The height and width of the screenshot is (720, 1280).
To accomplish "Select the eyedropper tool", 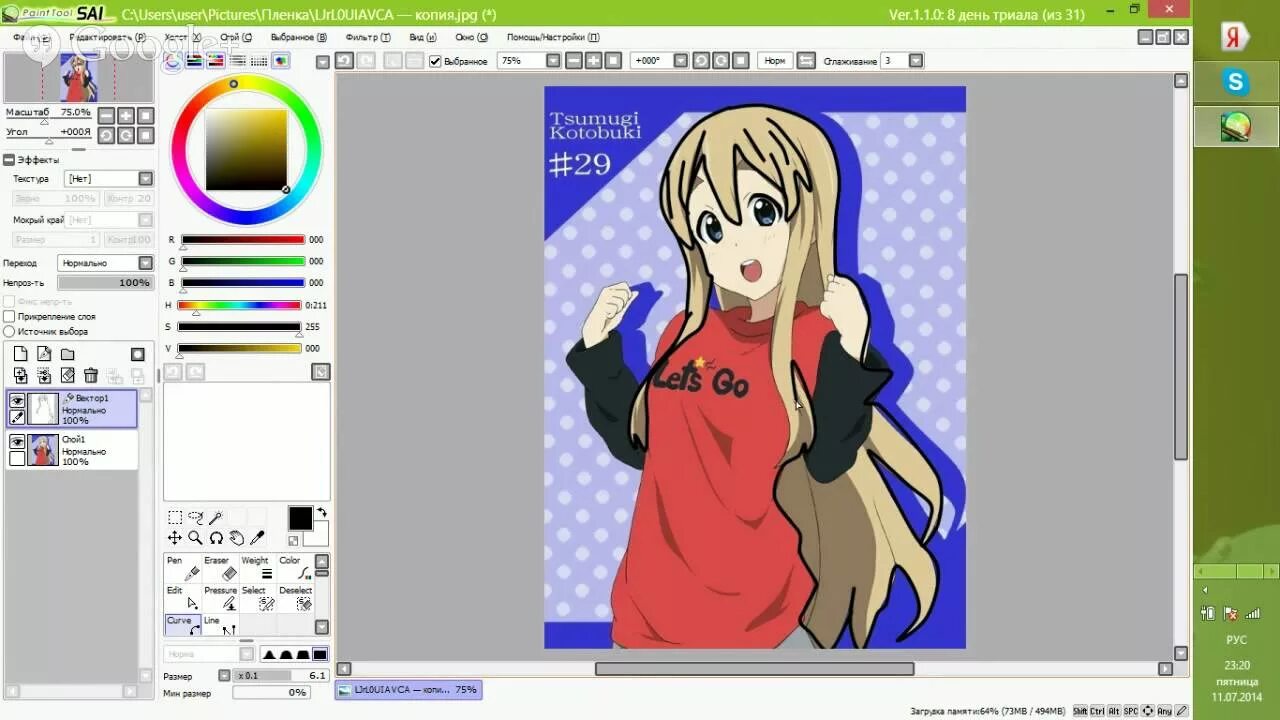I will coord(257,538).
